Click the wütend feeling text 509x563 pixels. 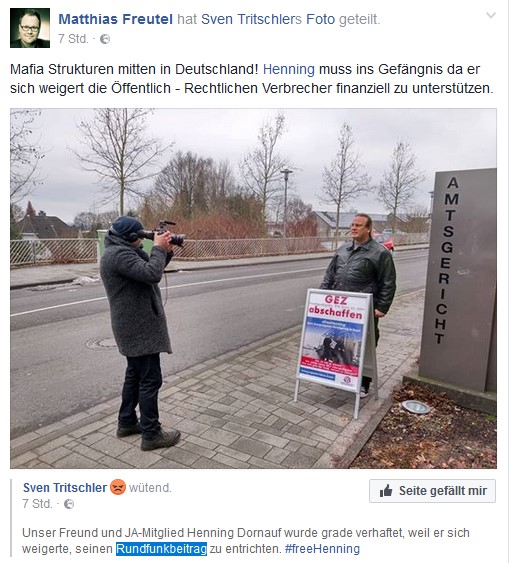click(x=150, y=488)
